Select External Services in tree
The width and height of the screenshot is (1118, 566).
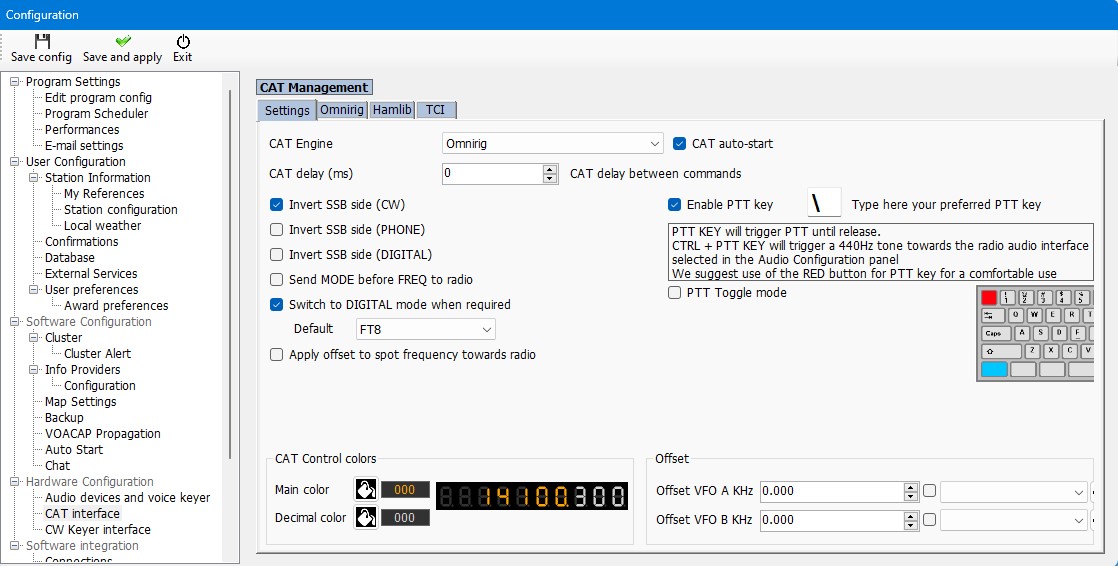point(91,274)
